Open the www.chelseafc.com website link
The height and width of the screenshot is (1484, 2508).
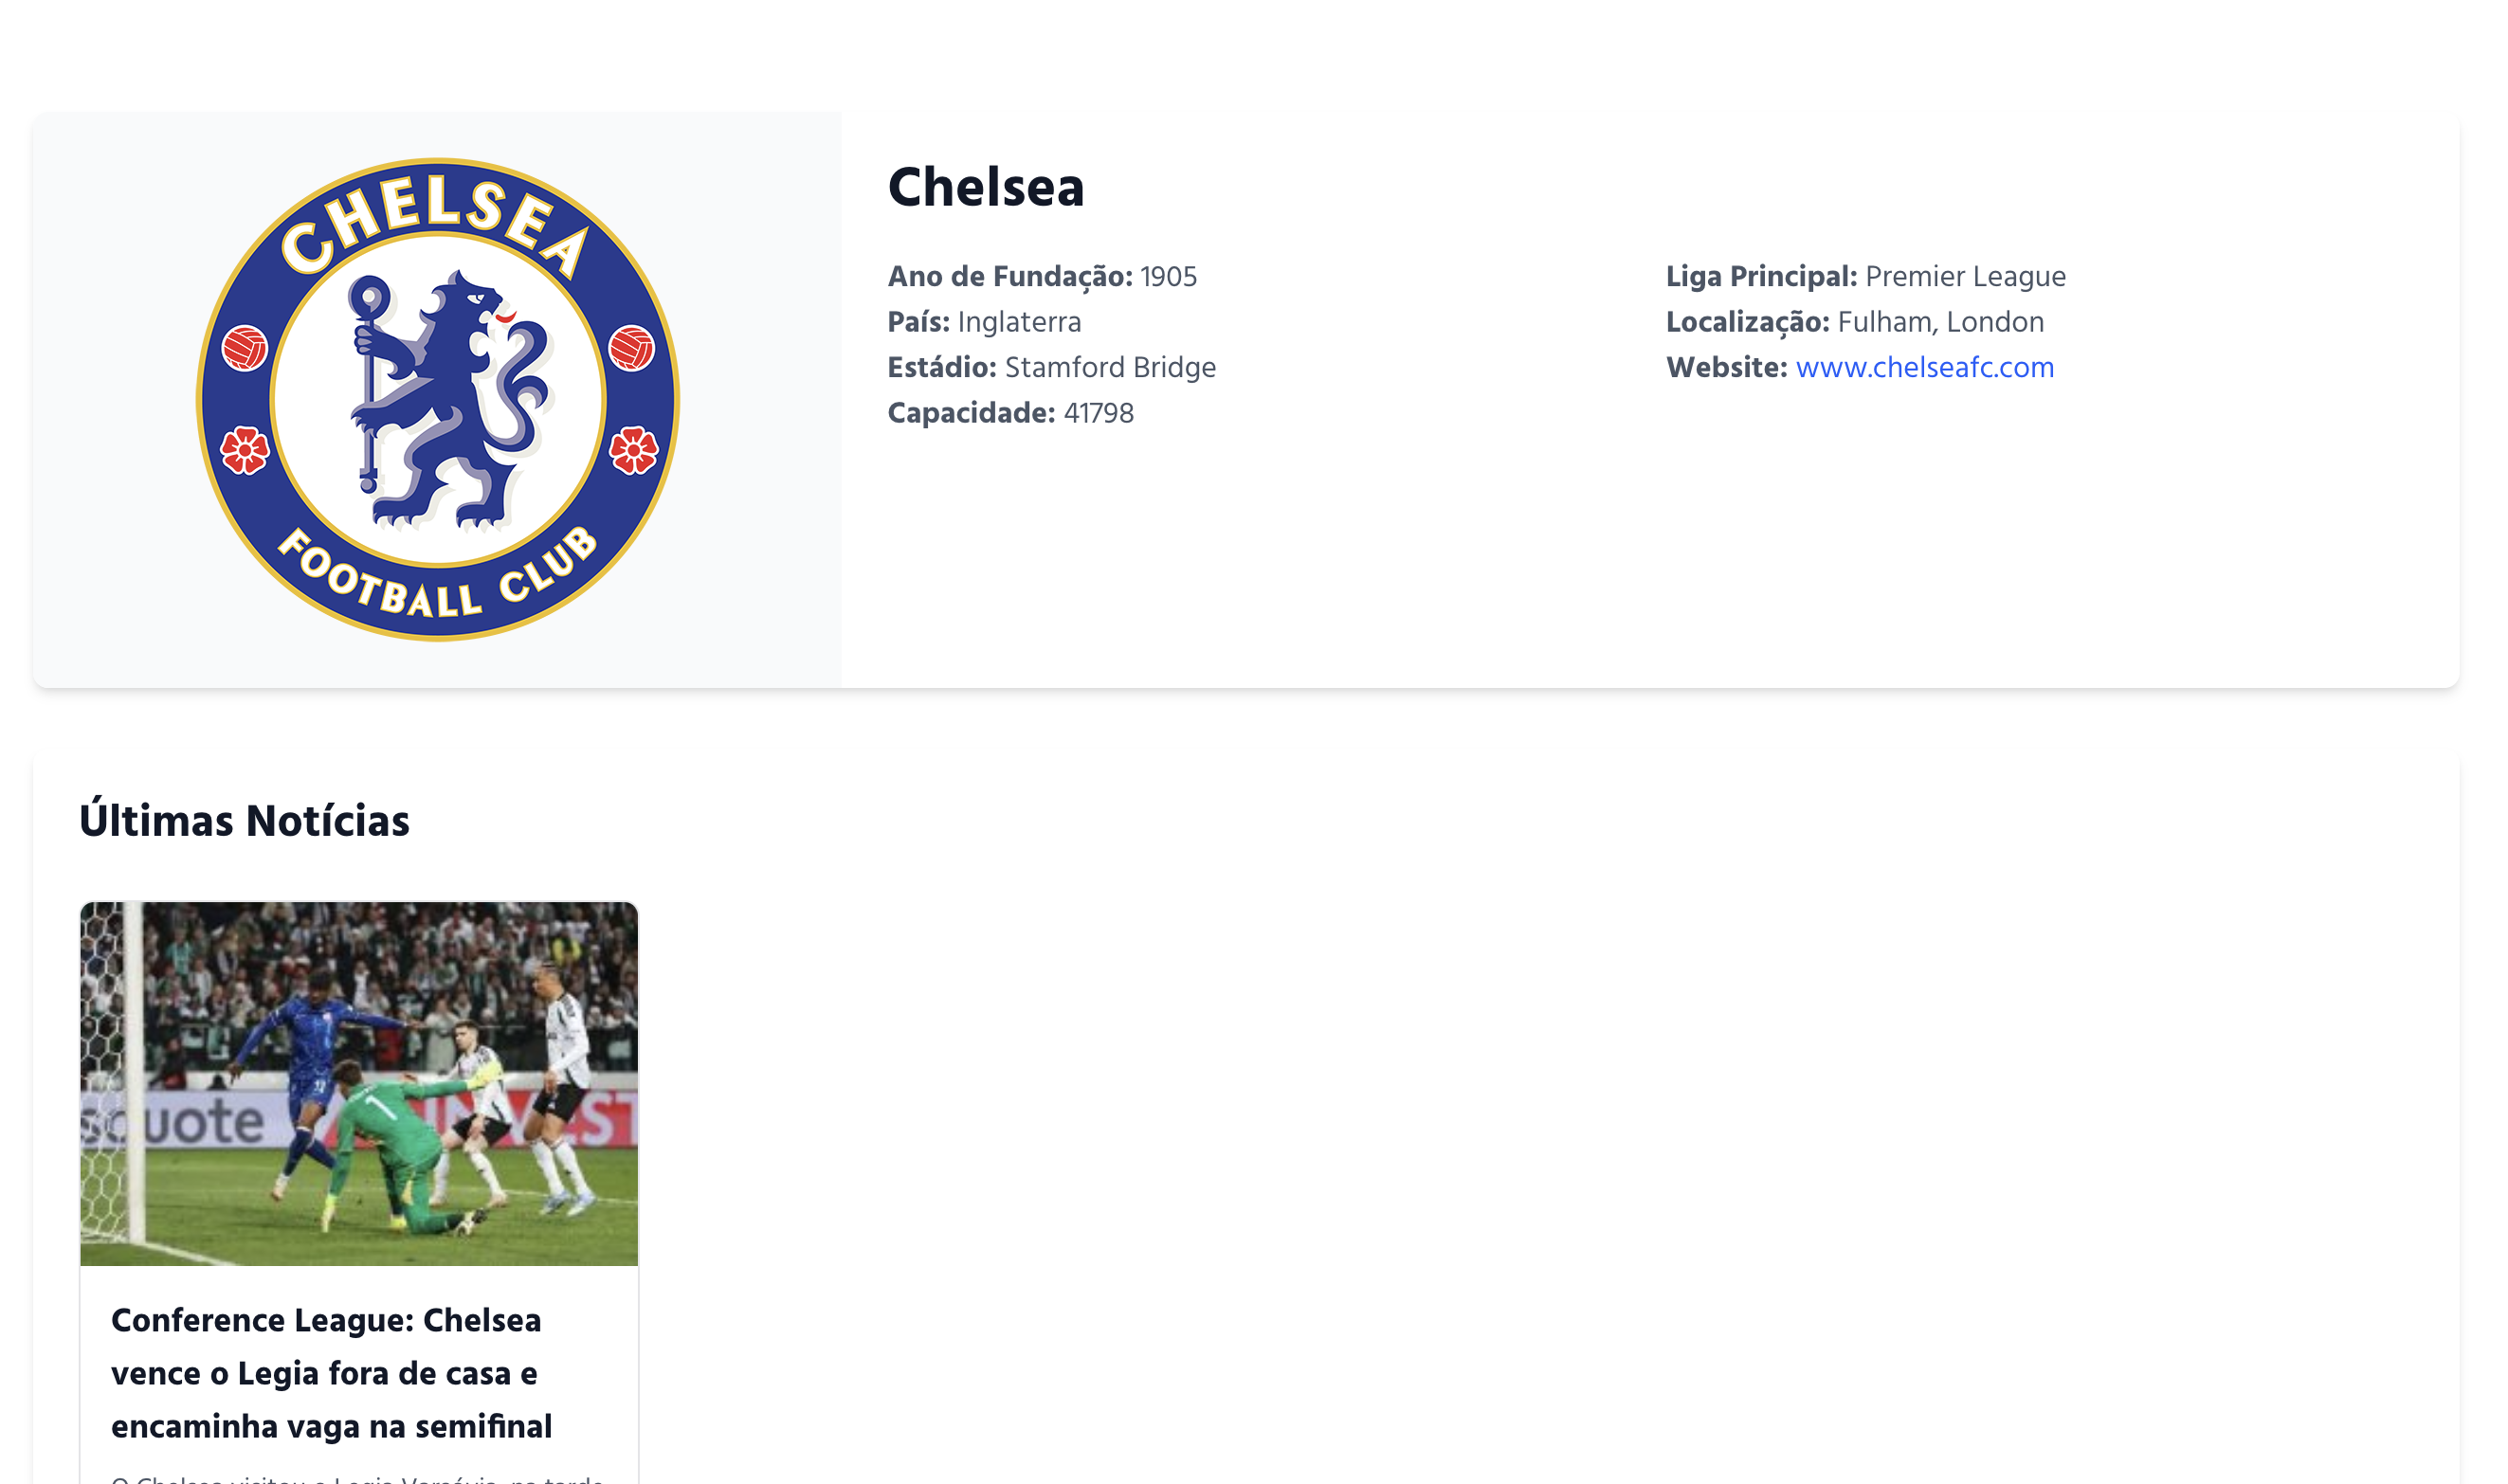[x=1924, y=367]
